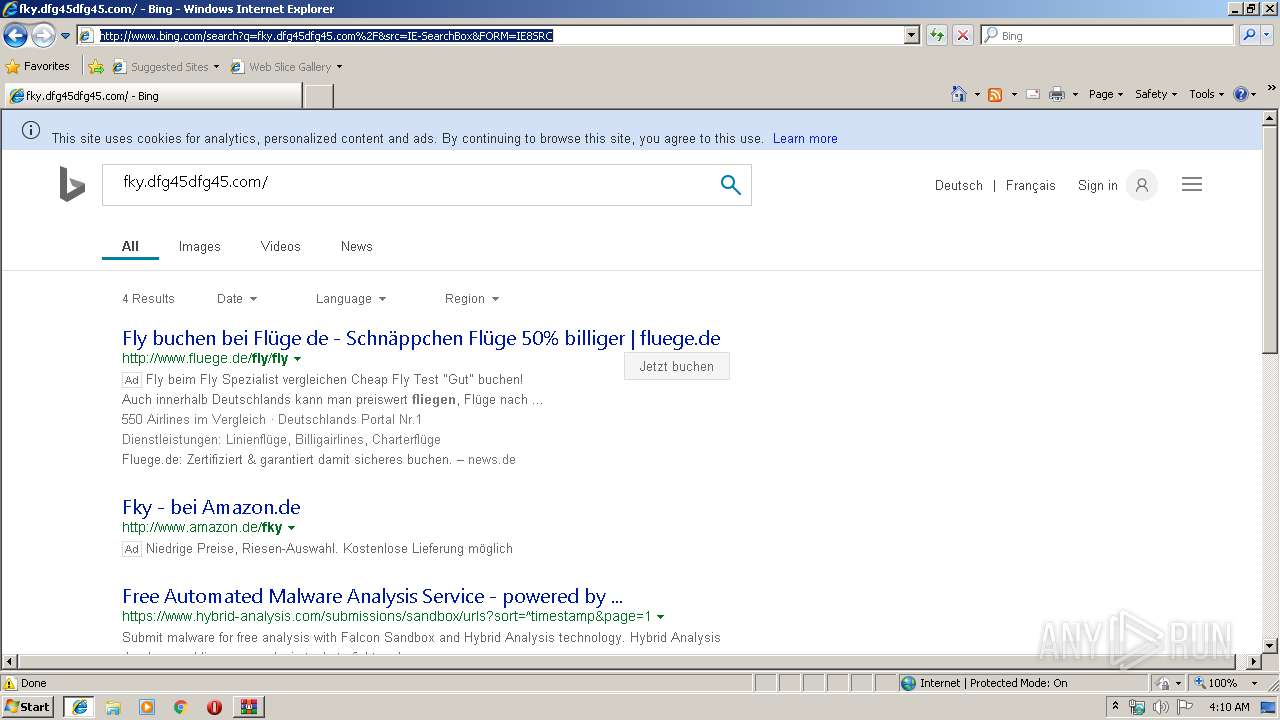
Task: Open Google Chrome from taskbar
Action: tap(181, 707)
